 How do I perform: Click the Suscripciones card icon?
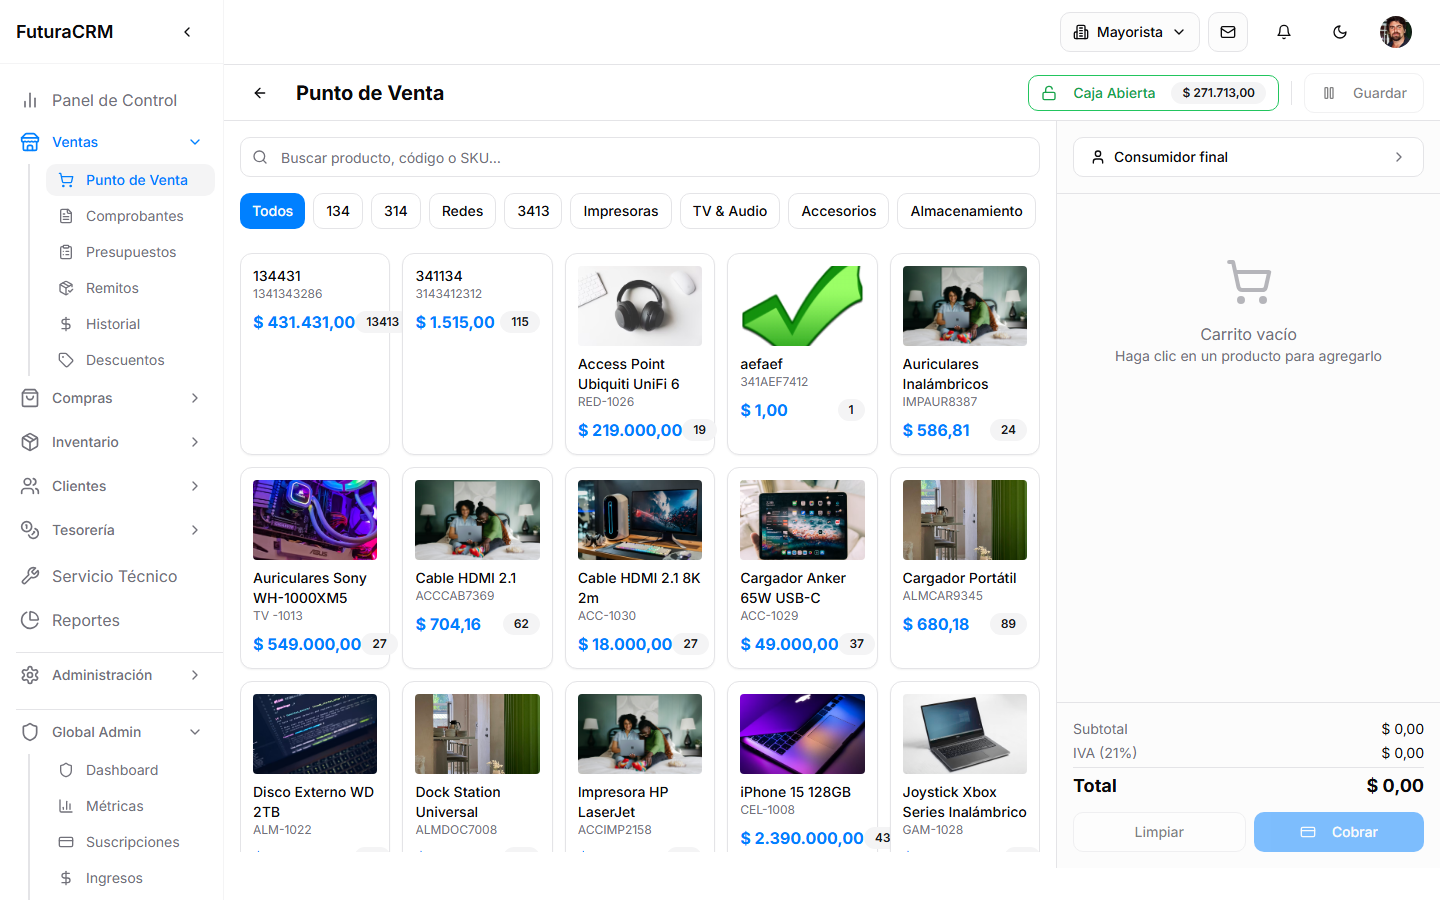(x=66, y=842)
